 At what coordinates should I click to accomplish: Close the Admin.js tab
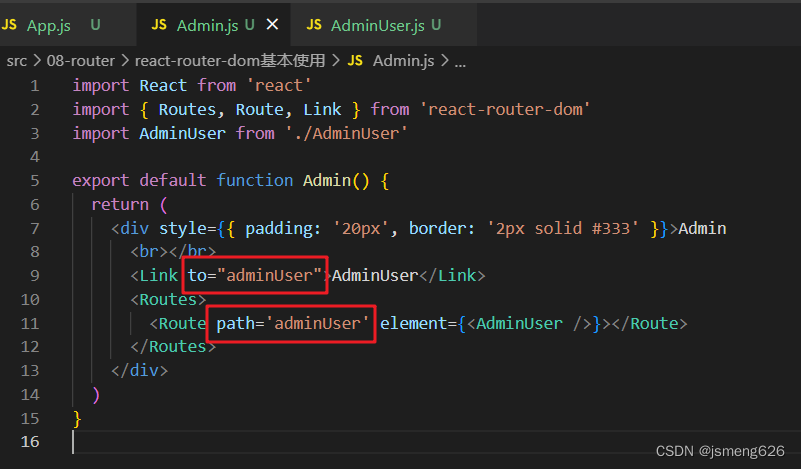click(273, 25)
